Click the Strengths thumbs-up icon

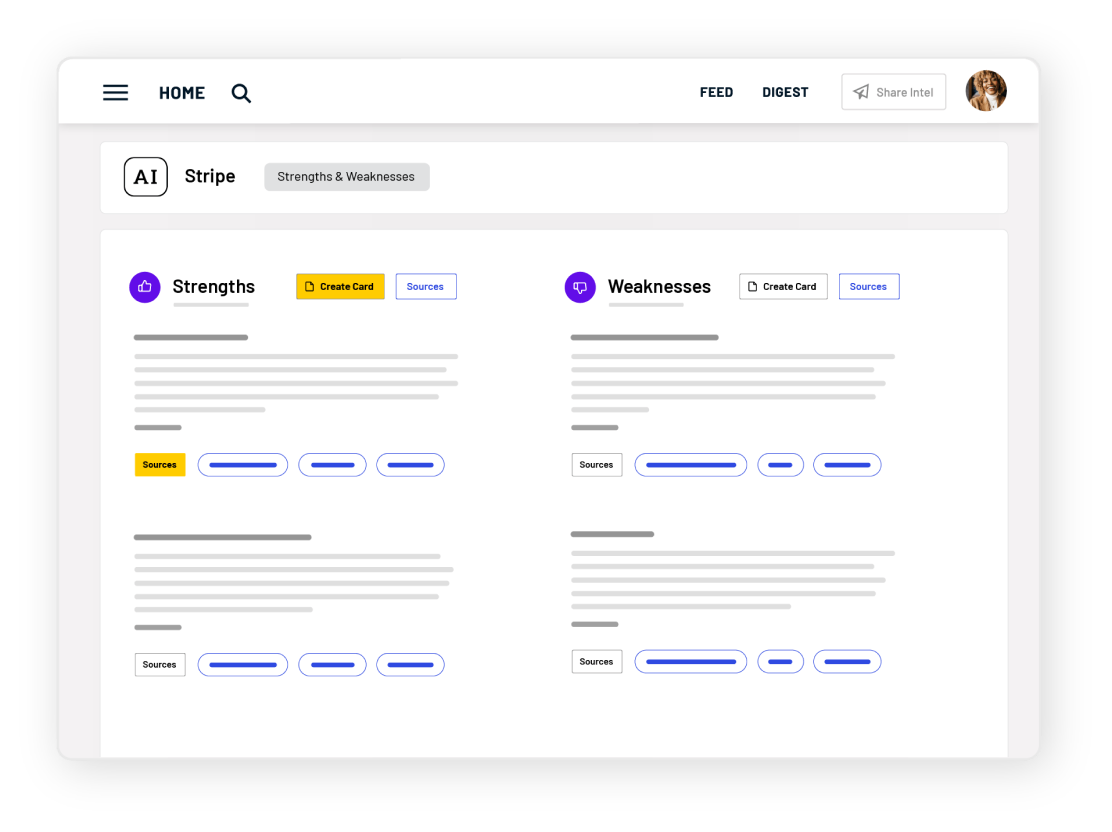(145, 287)
